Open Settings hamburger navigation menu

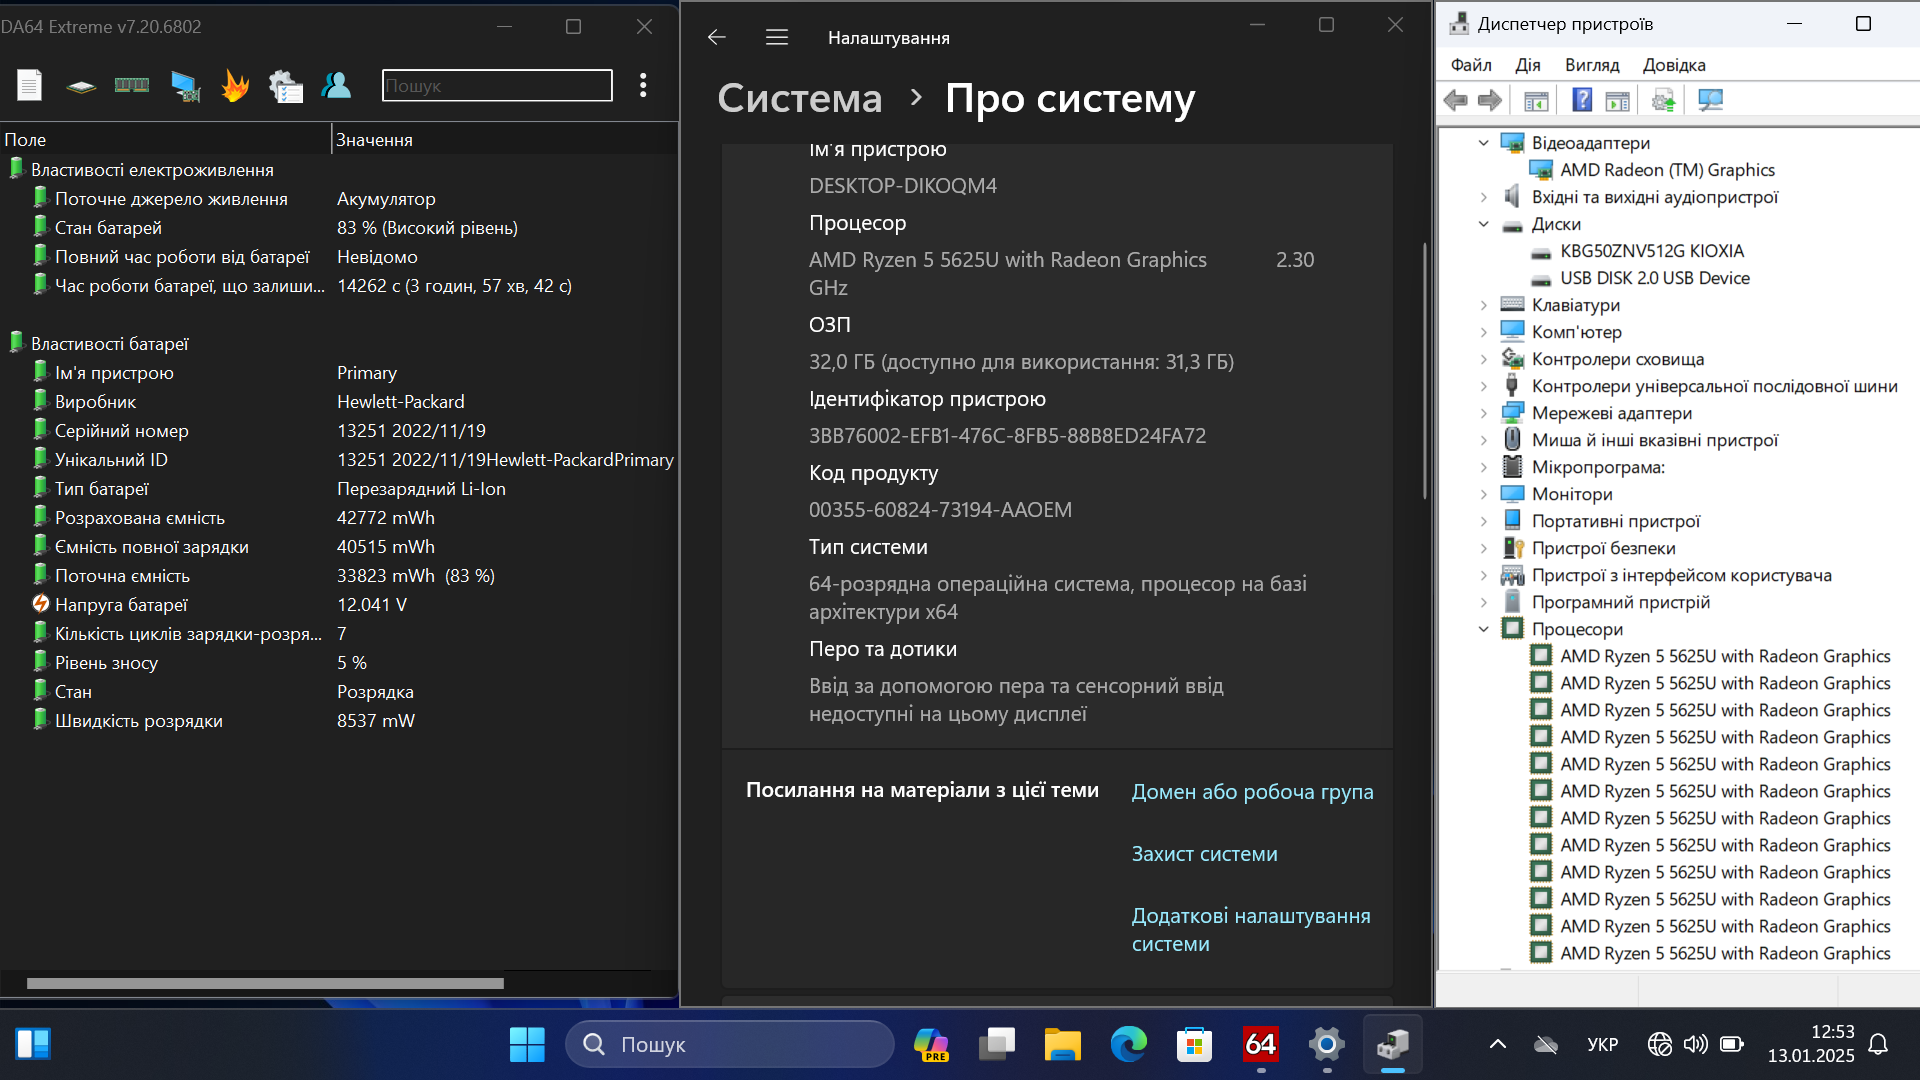pos(777,37)
